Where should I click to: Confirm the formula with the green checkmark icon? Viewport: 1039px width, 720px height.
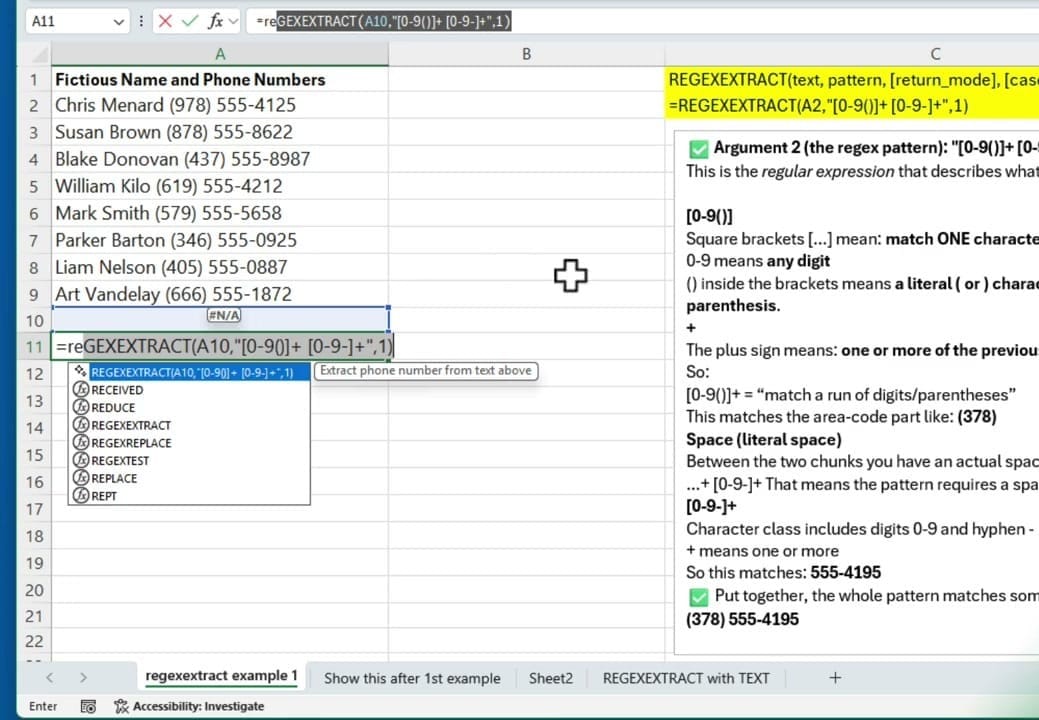click(x=190, y=21)
